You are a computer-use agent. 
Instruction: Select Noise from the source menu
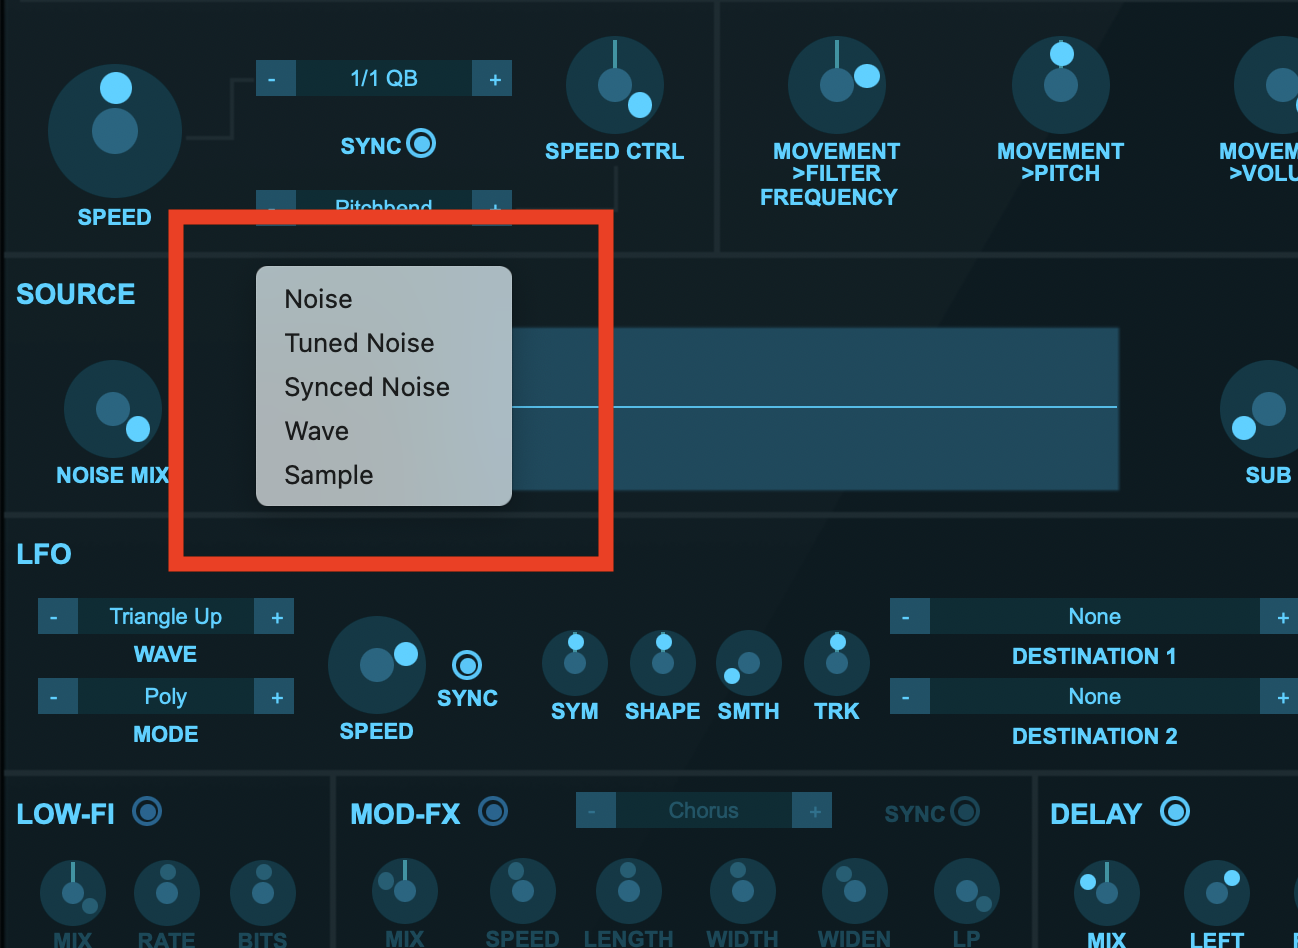(x=318, y=299)
